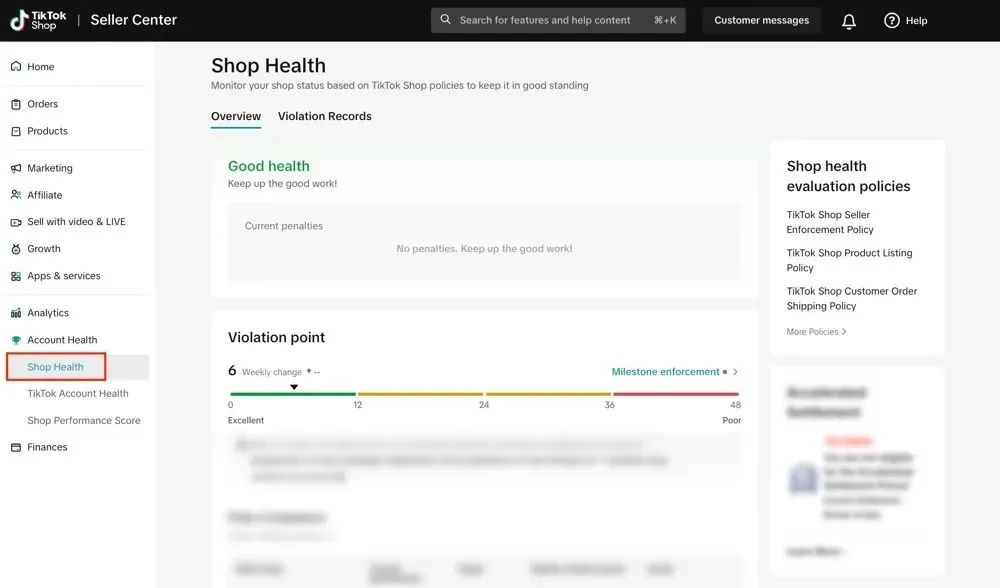The image size is (1000, 588).
Task: Switch to Violation Records tab
Action: point(324,116)
